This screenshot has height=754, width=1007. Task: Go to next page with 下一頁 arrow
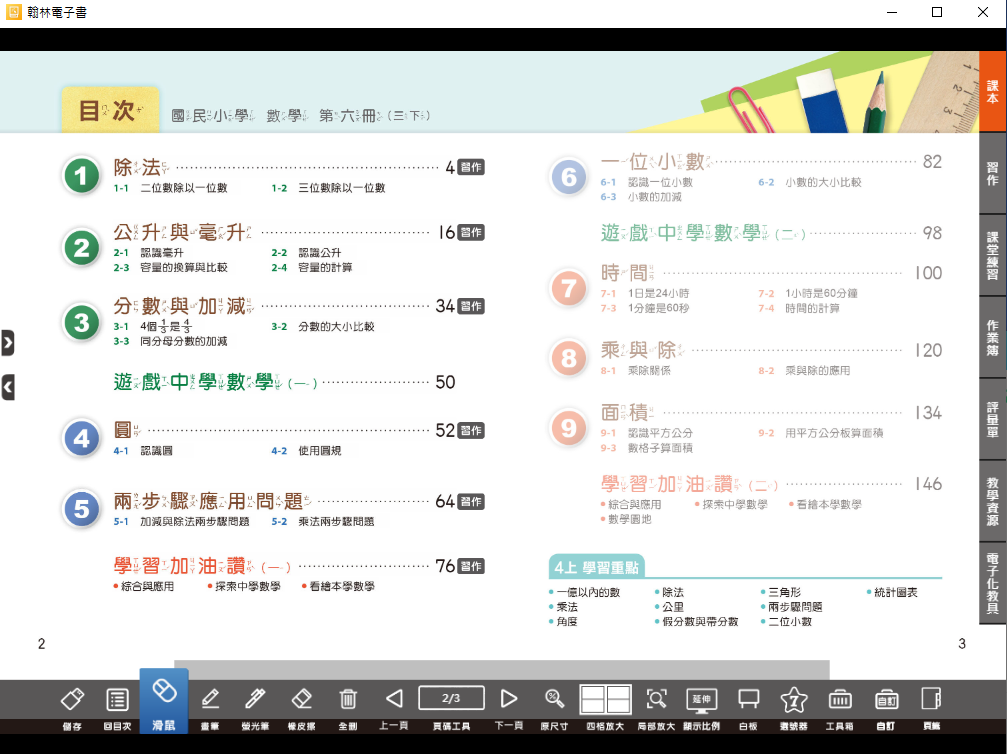pos(509,699)
